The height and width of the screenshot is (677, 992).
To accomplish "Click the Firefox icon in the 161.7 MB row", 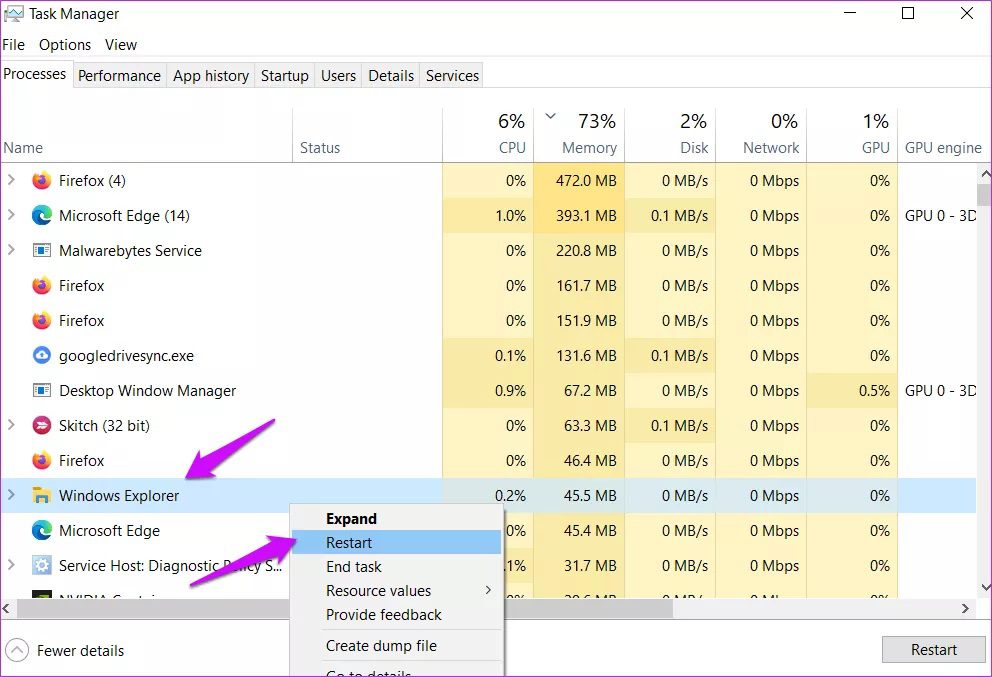I will click(x=42, y=286).
